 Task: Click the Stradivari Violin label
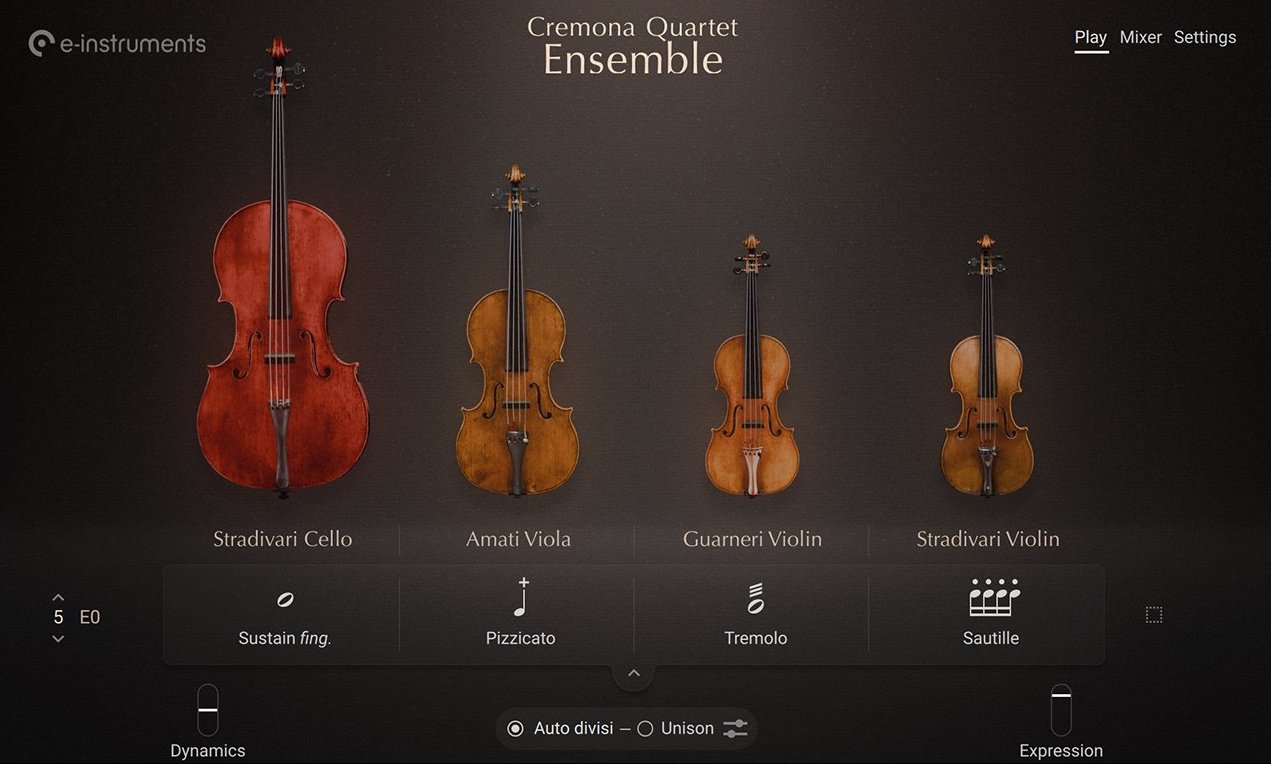(x=988, y=539)
